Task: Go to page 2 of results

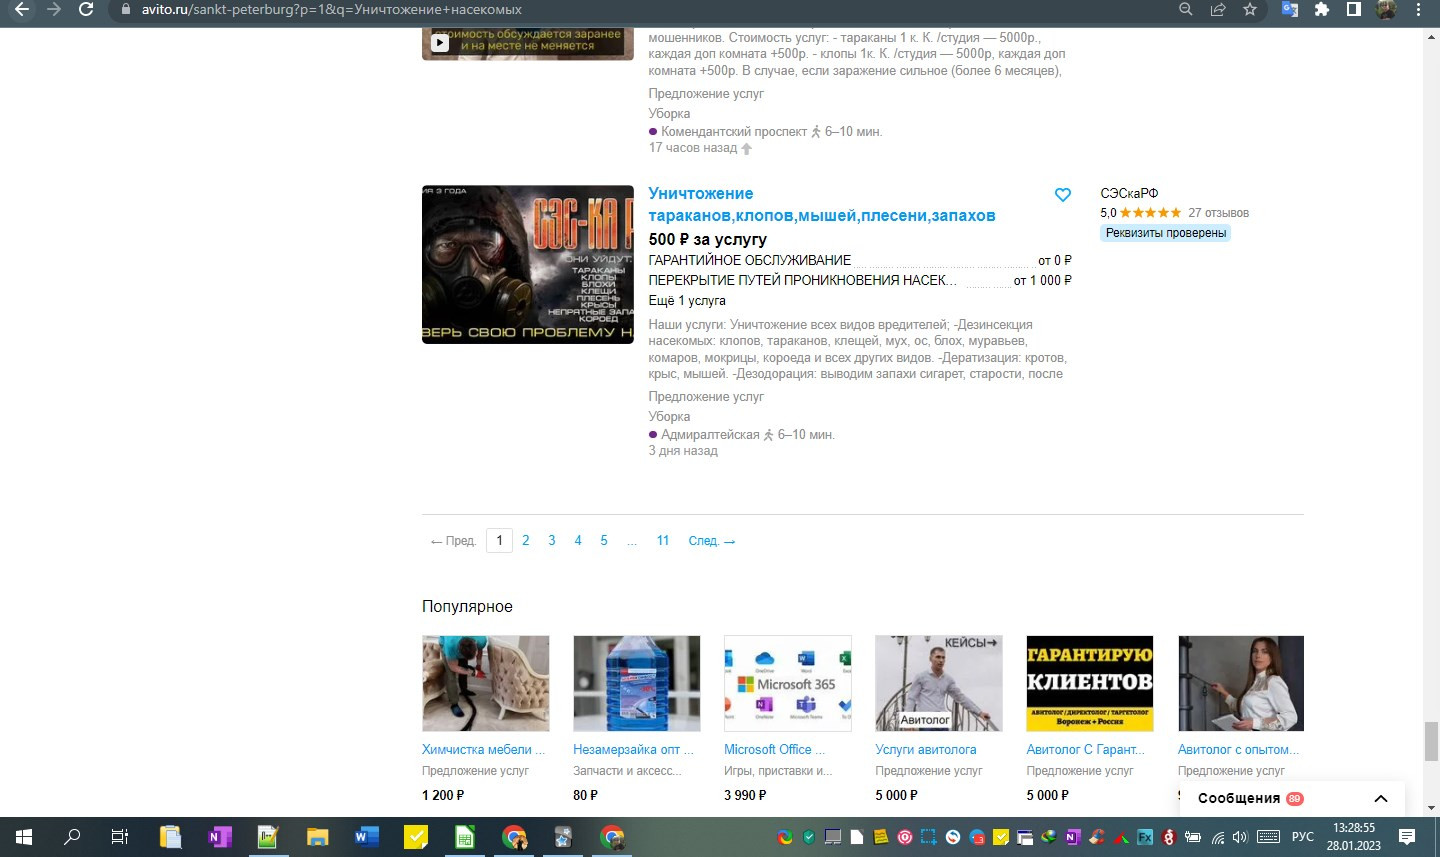Action: [526, 541]
